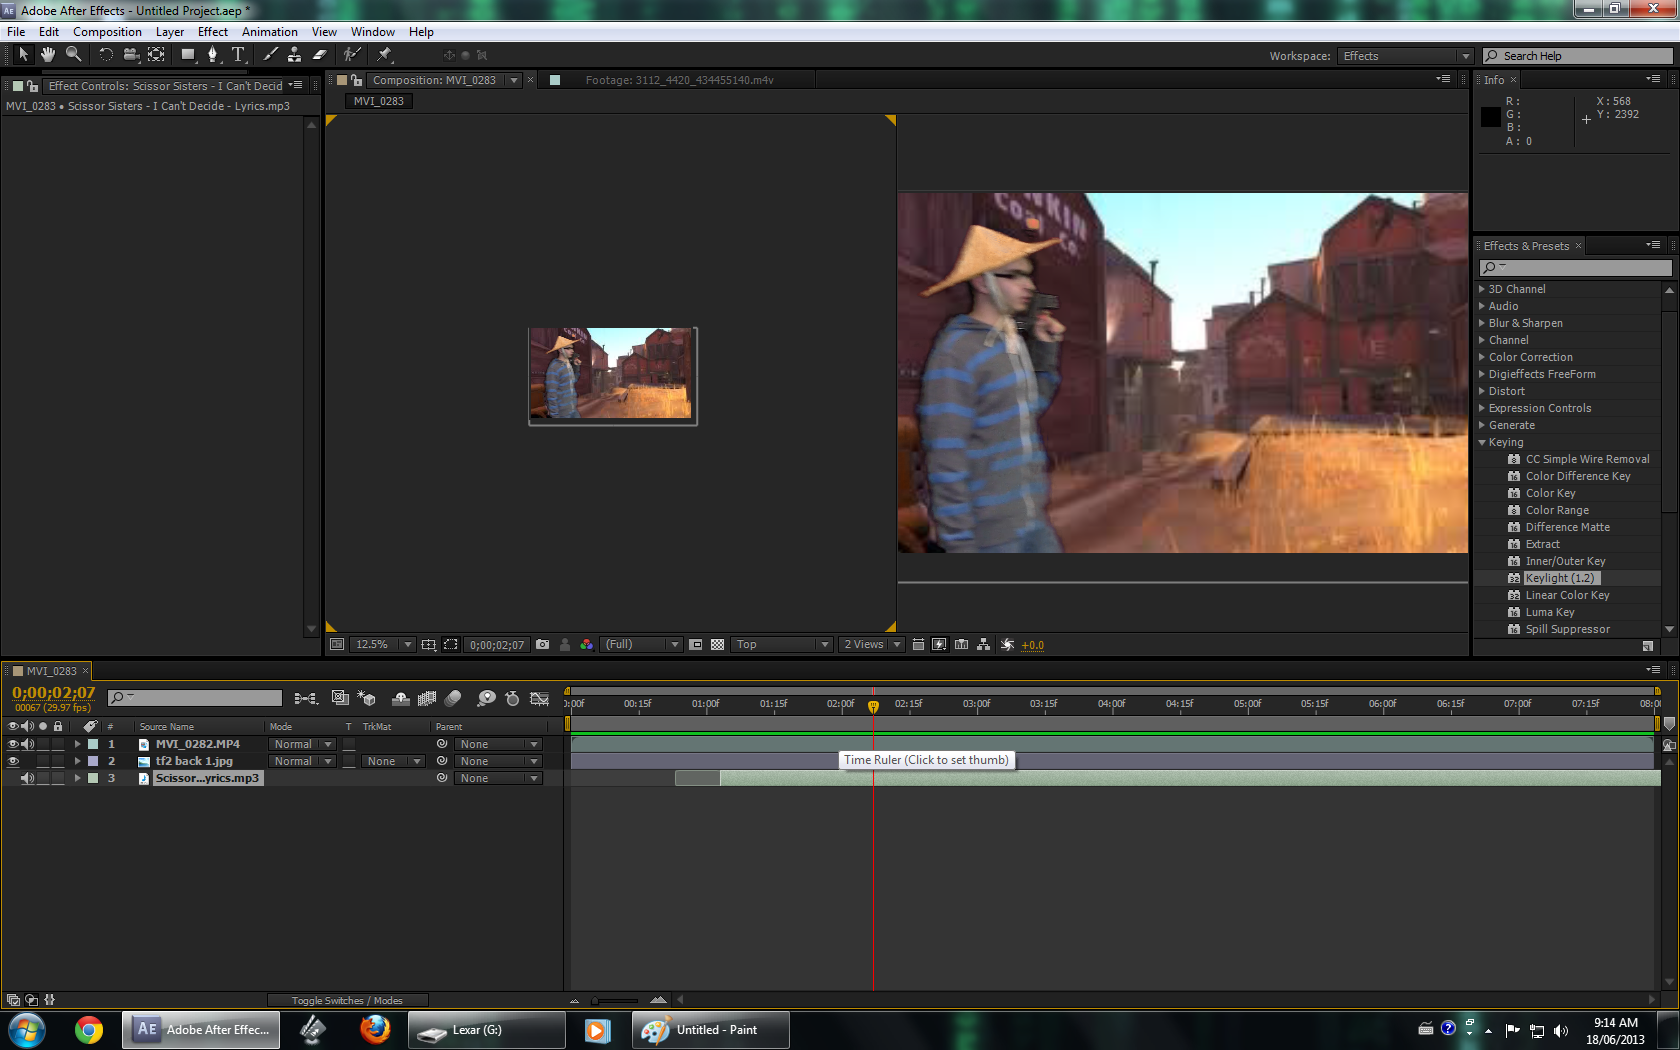
Task: Toggle lock on Effect Controls panel
Action: pyautogui.click(x=33, y=86)
